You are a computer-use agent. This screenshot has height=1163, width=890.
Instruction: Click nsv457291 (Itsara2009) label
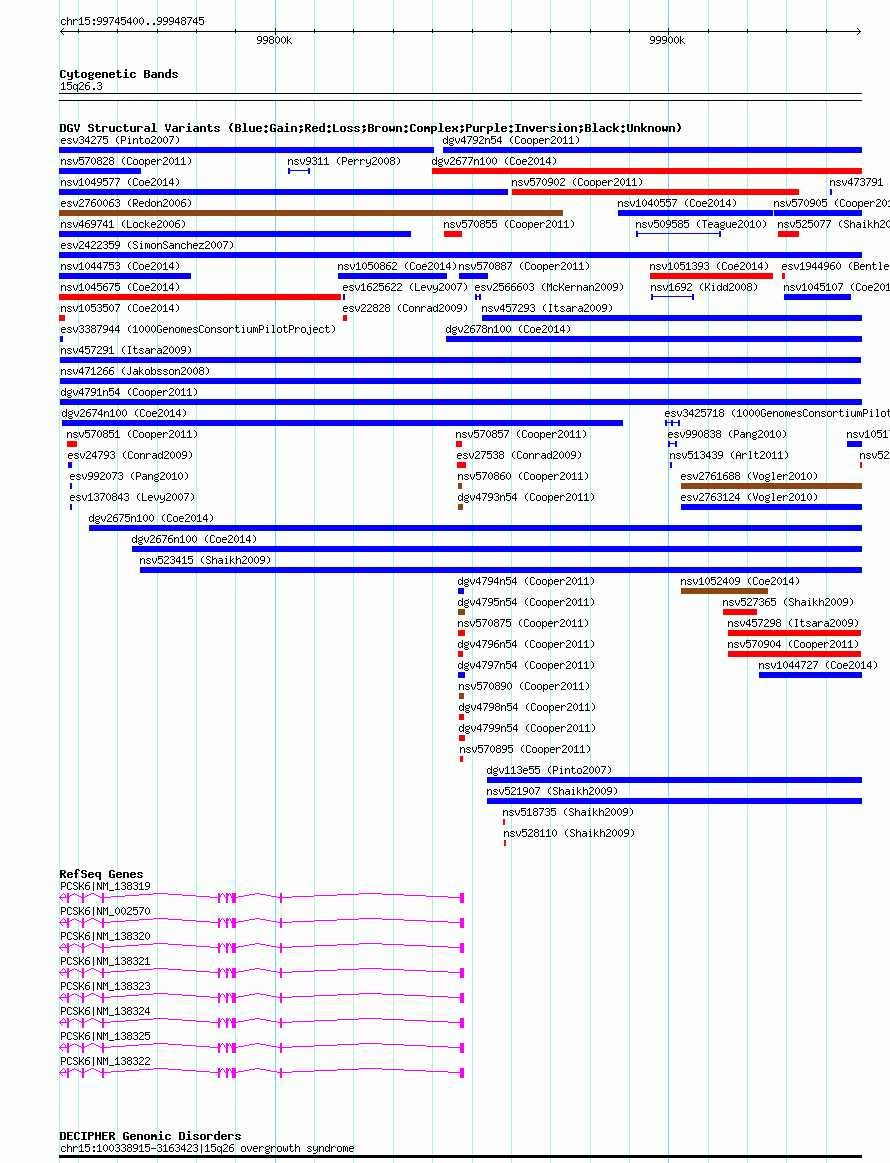coord(126,350)
